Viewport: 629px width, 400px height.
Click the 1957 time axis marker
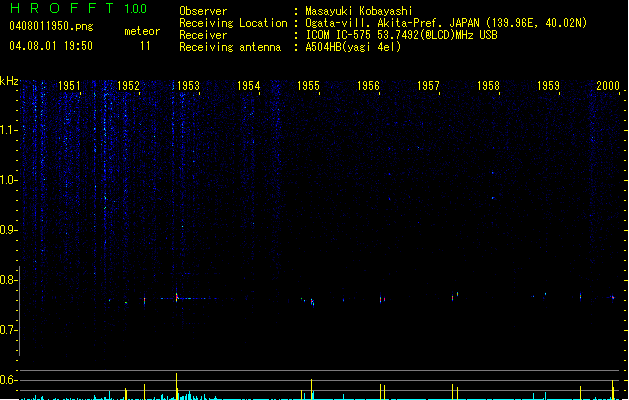tap(428, 85)
